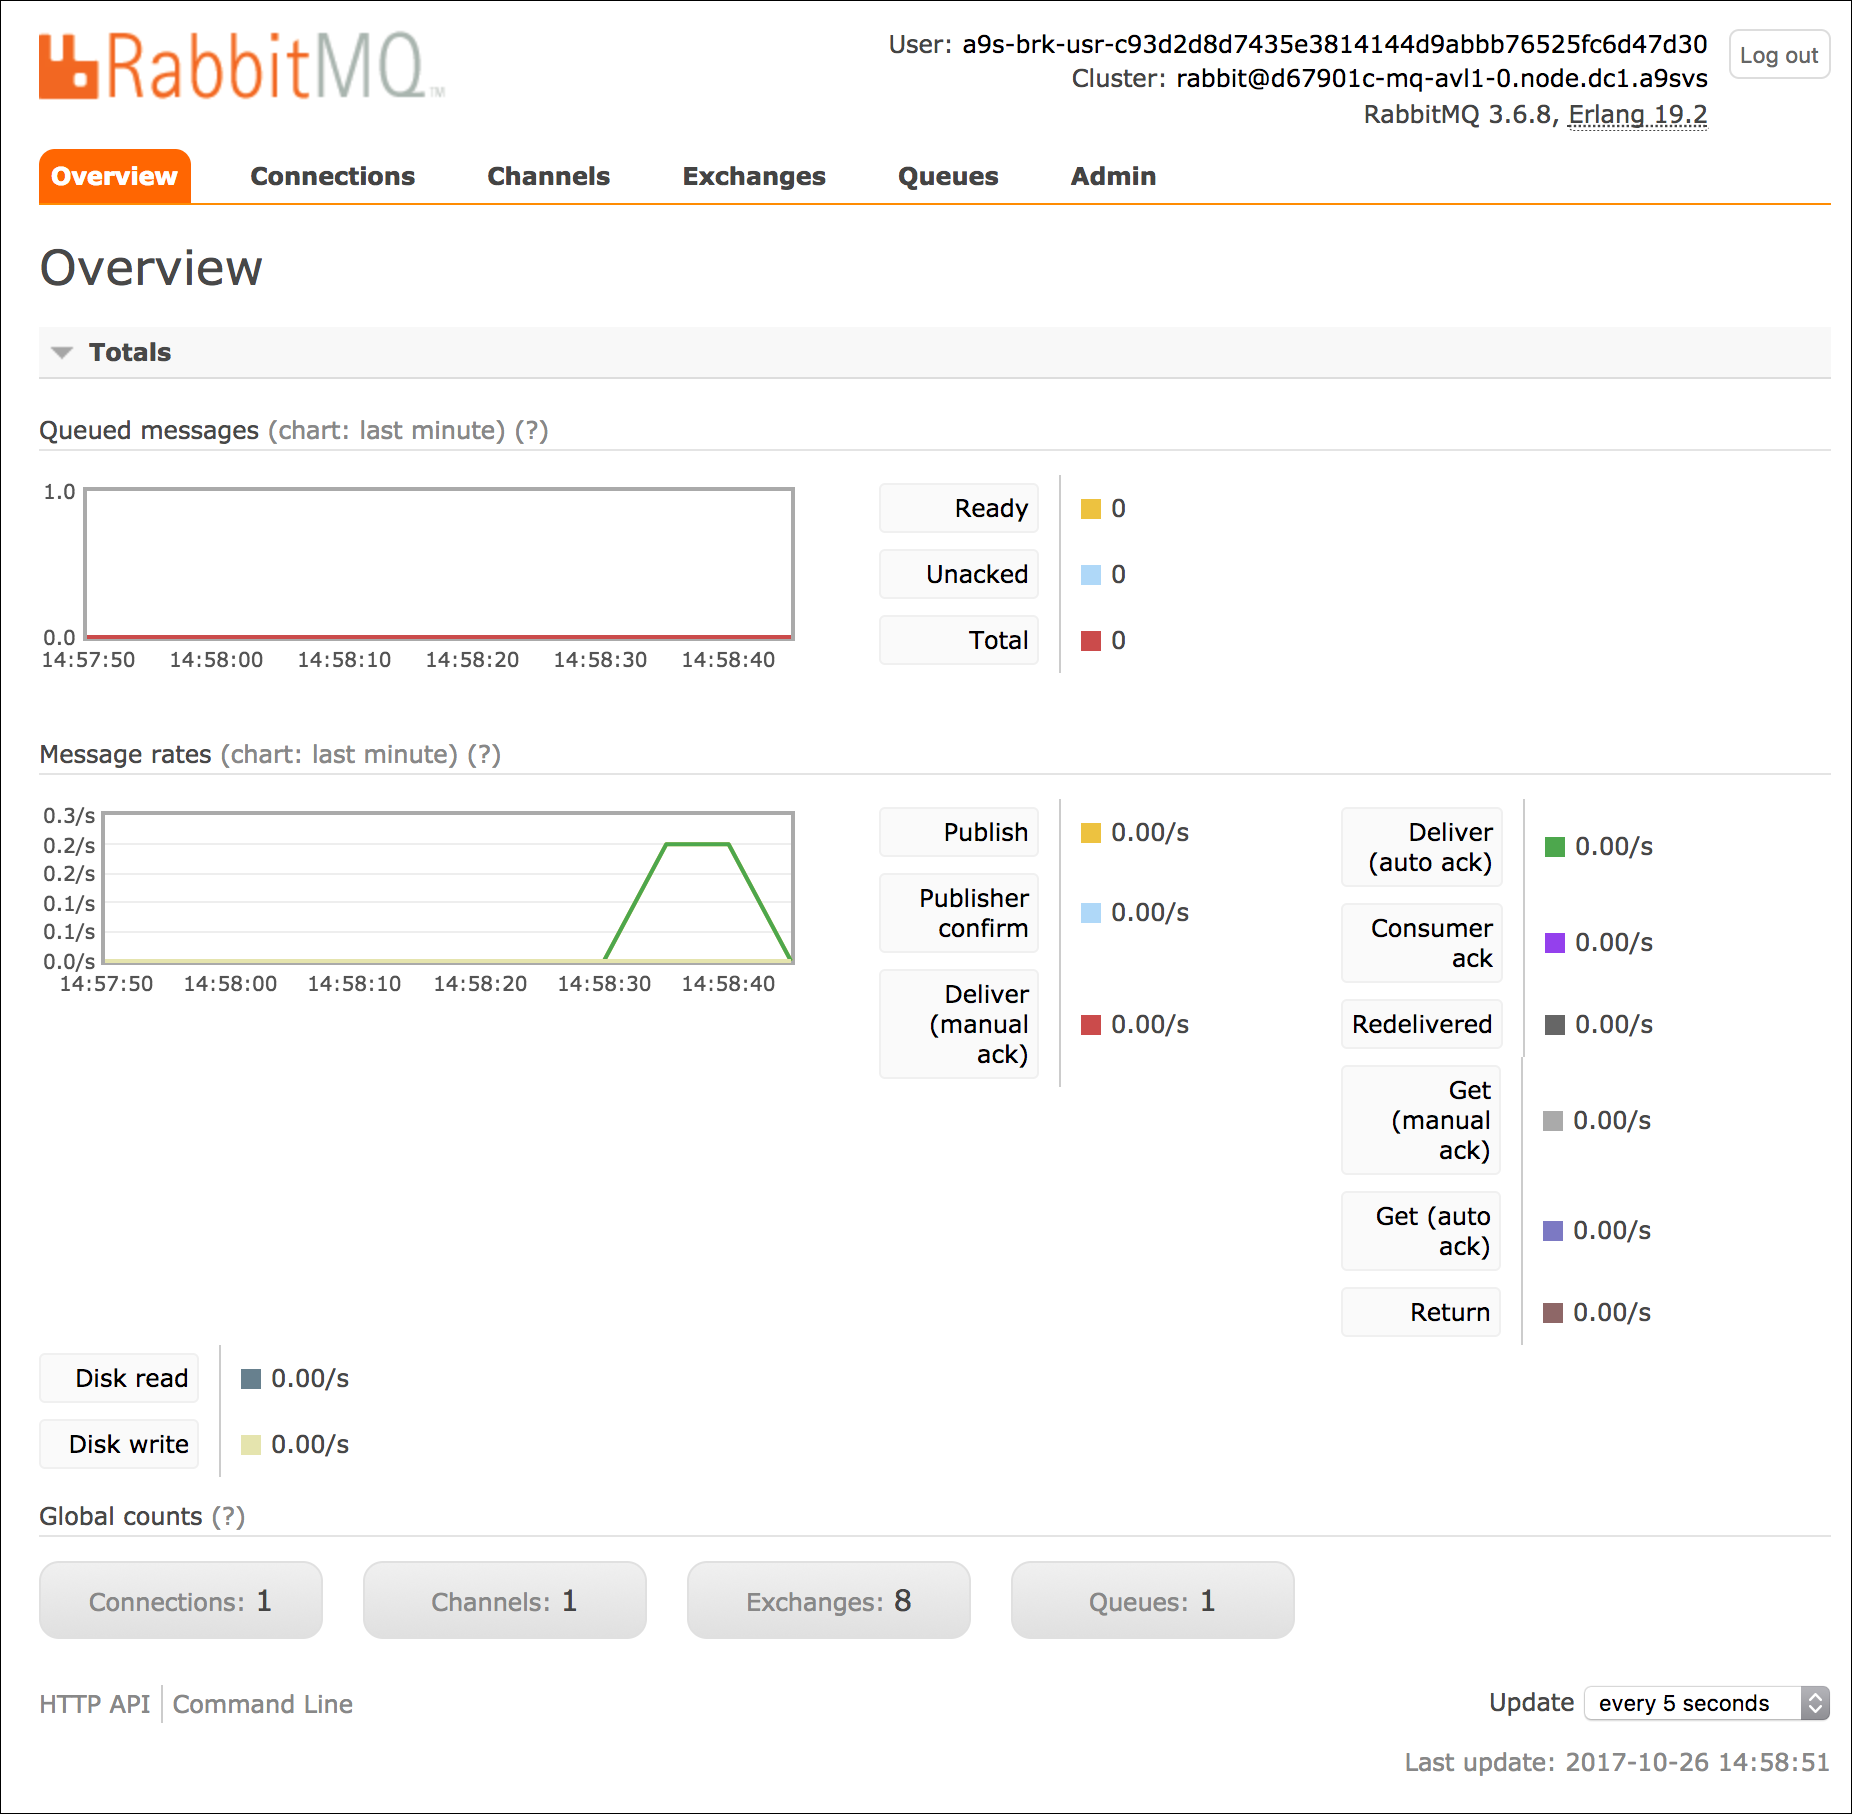Click the yellow Publish rate swatch
This screenshot has width=1852, height=1814.
(1091, 833)
